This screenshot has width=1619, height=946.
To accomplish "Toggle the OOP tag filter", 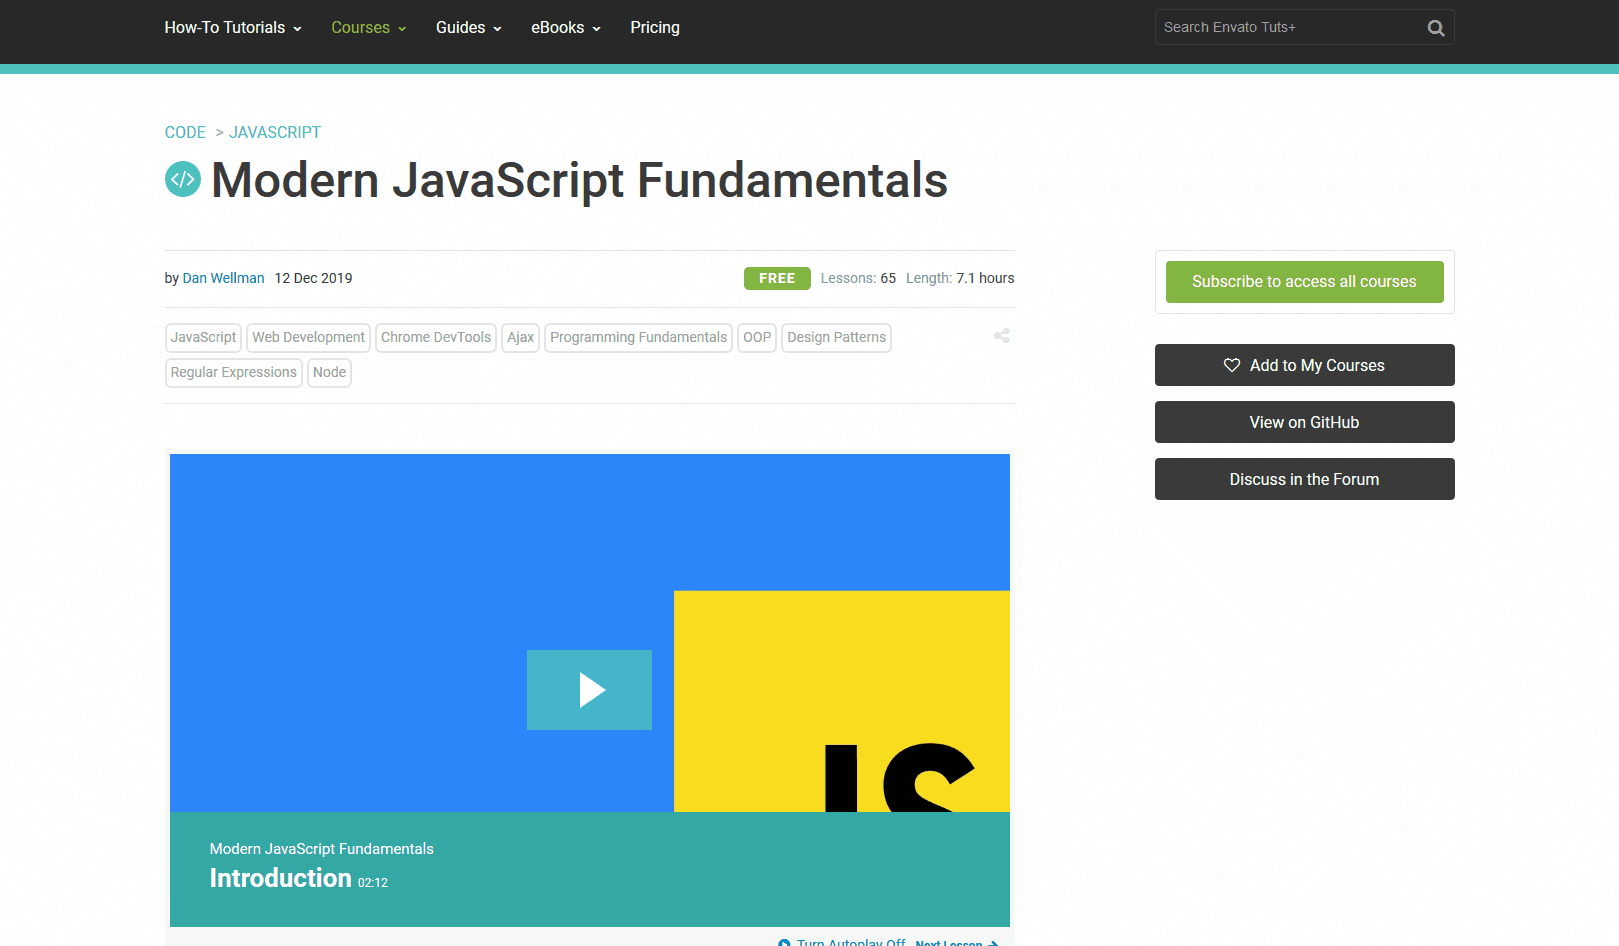I will pyautogui.click(x=756, y=337).
